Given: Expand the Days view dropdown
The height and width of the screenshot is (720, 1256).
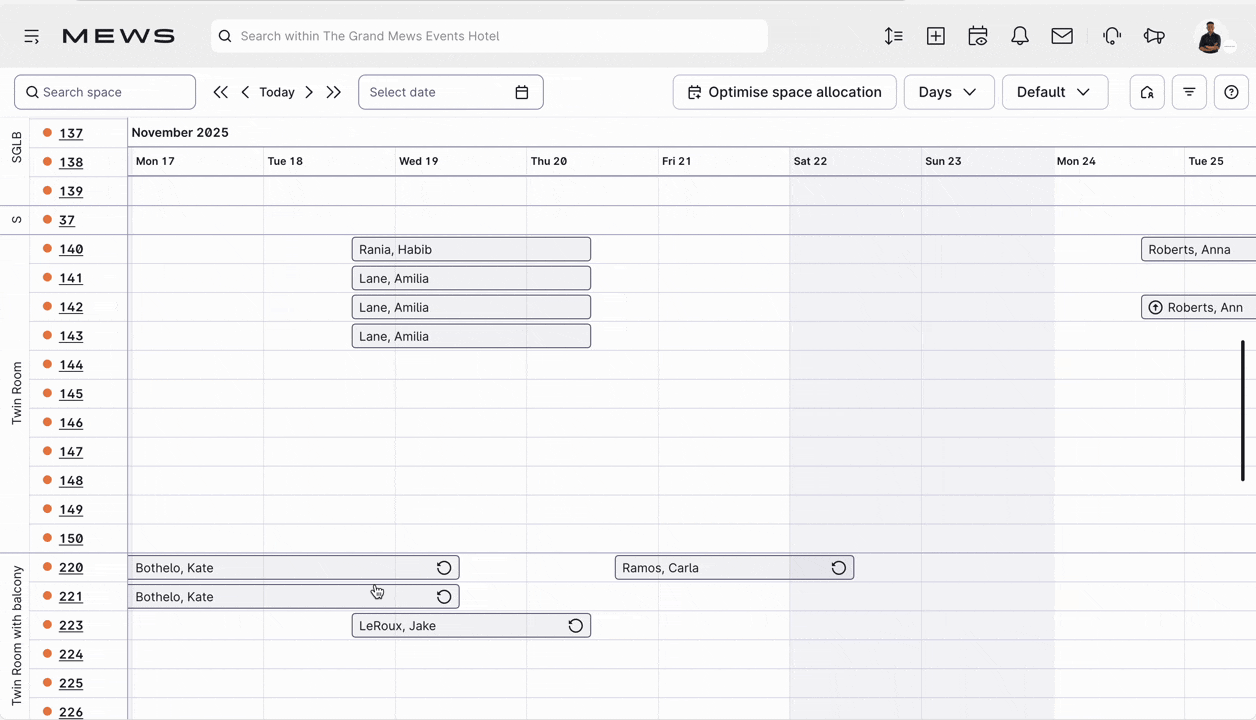Looking at the screenshot, I should 948,92.
